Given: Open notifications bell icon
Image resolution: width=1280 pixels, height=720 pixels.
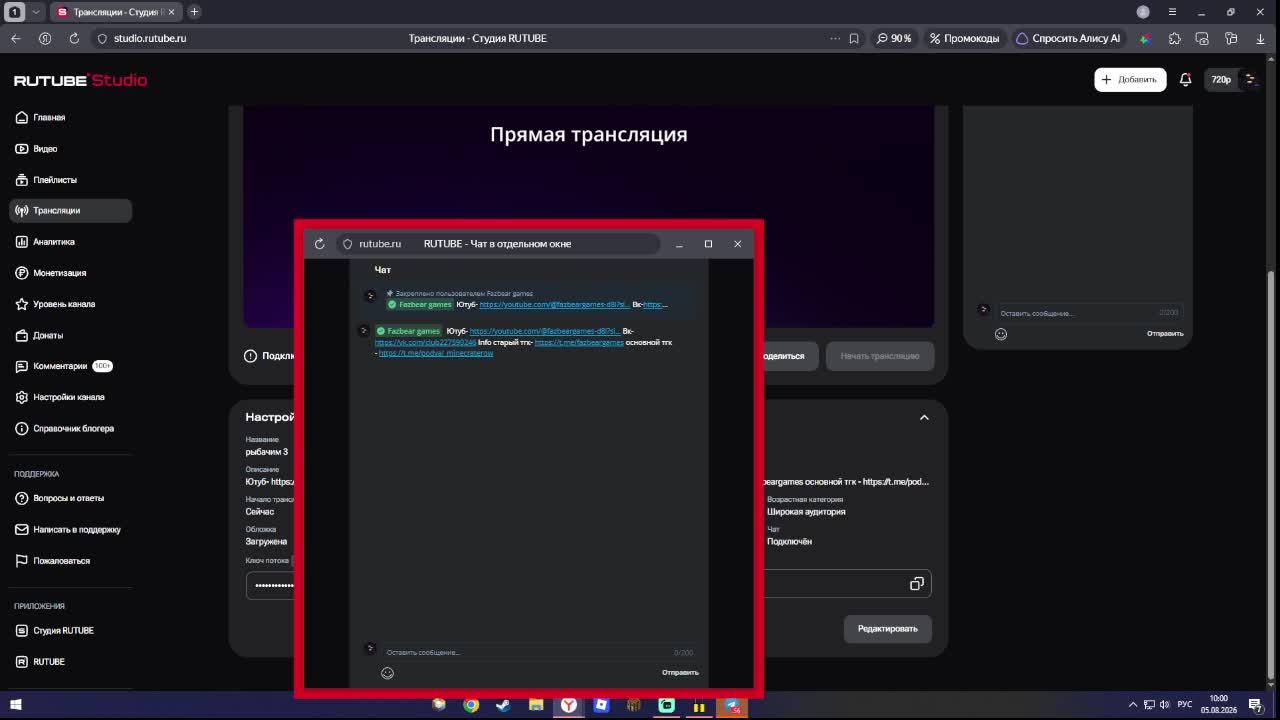Looking at the screenshot, I should point(1185,79).
